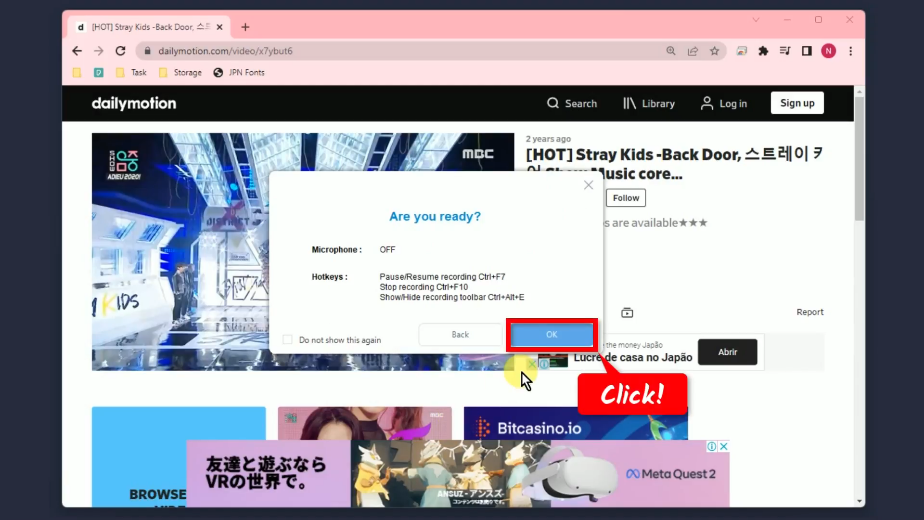Confirm with the OK button
924x520 pixels.
coord(552,334)
